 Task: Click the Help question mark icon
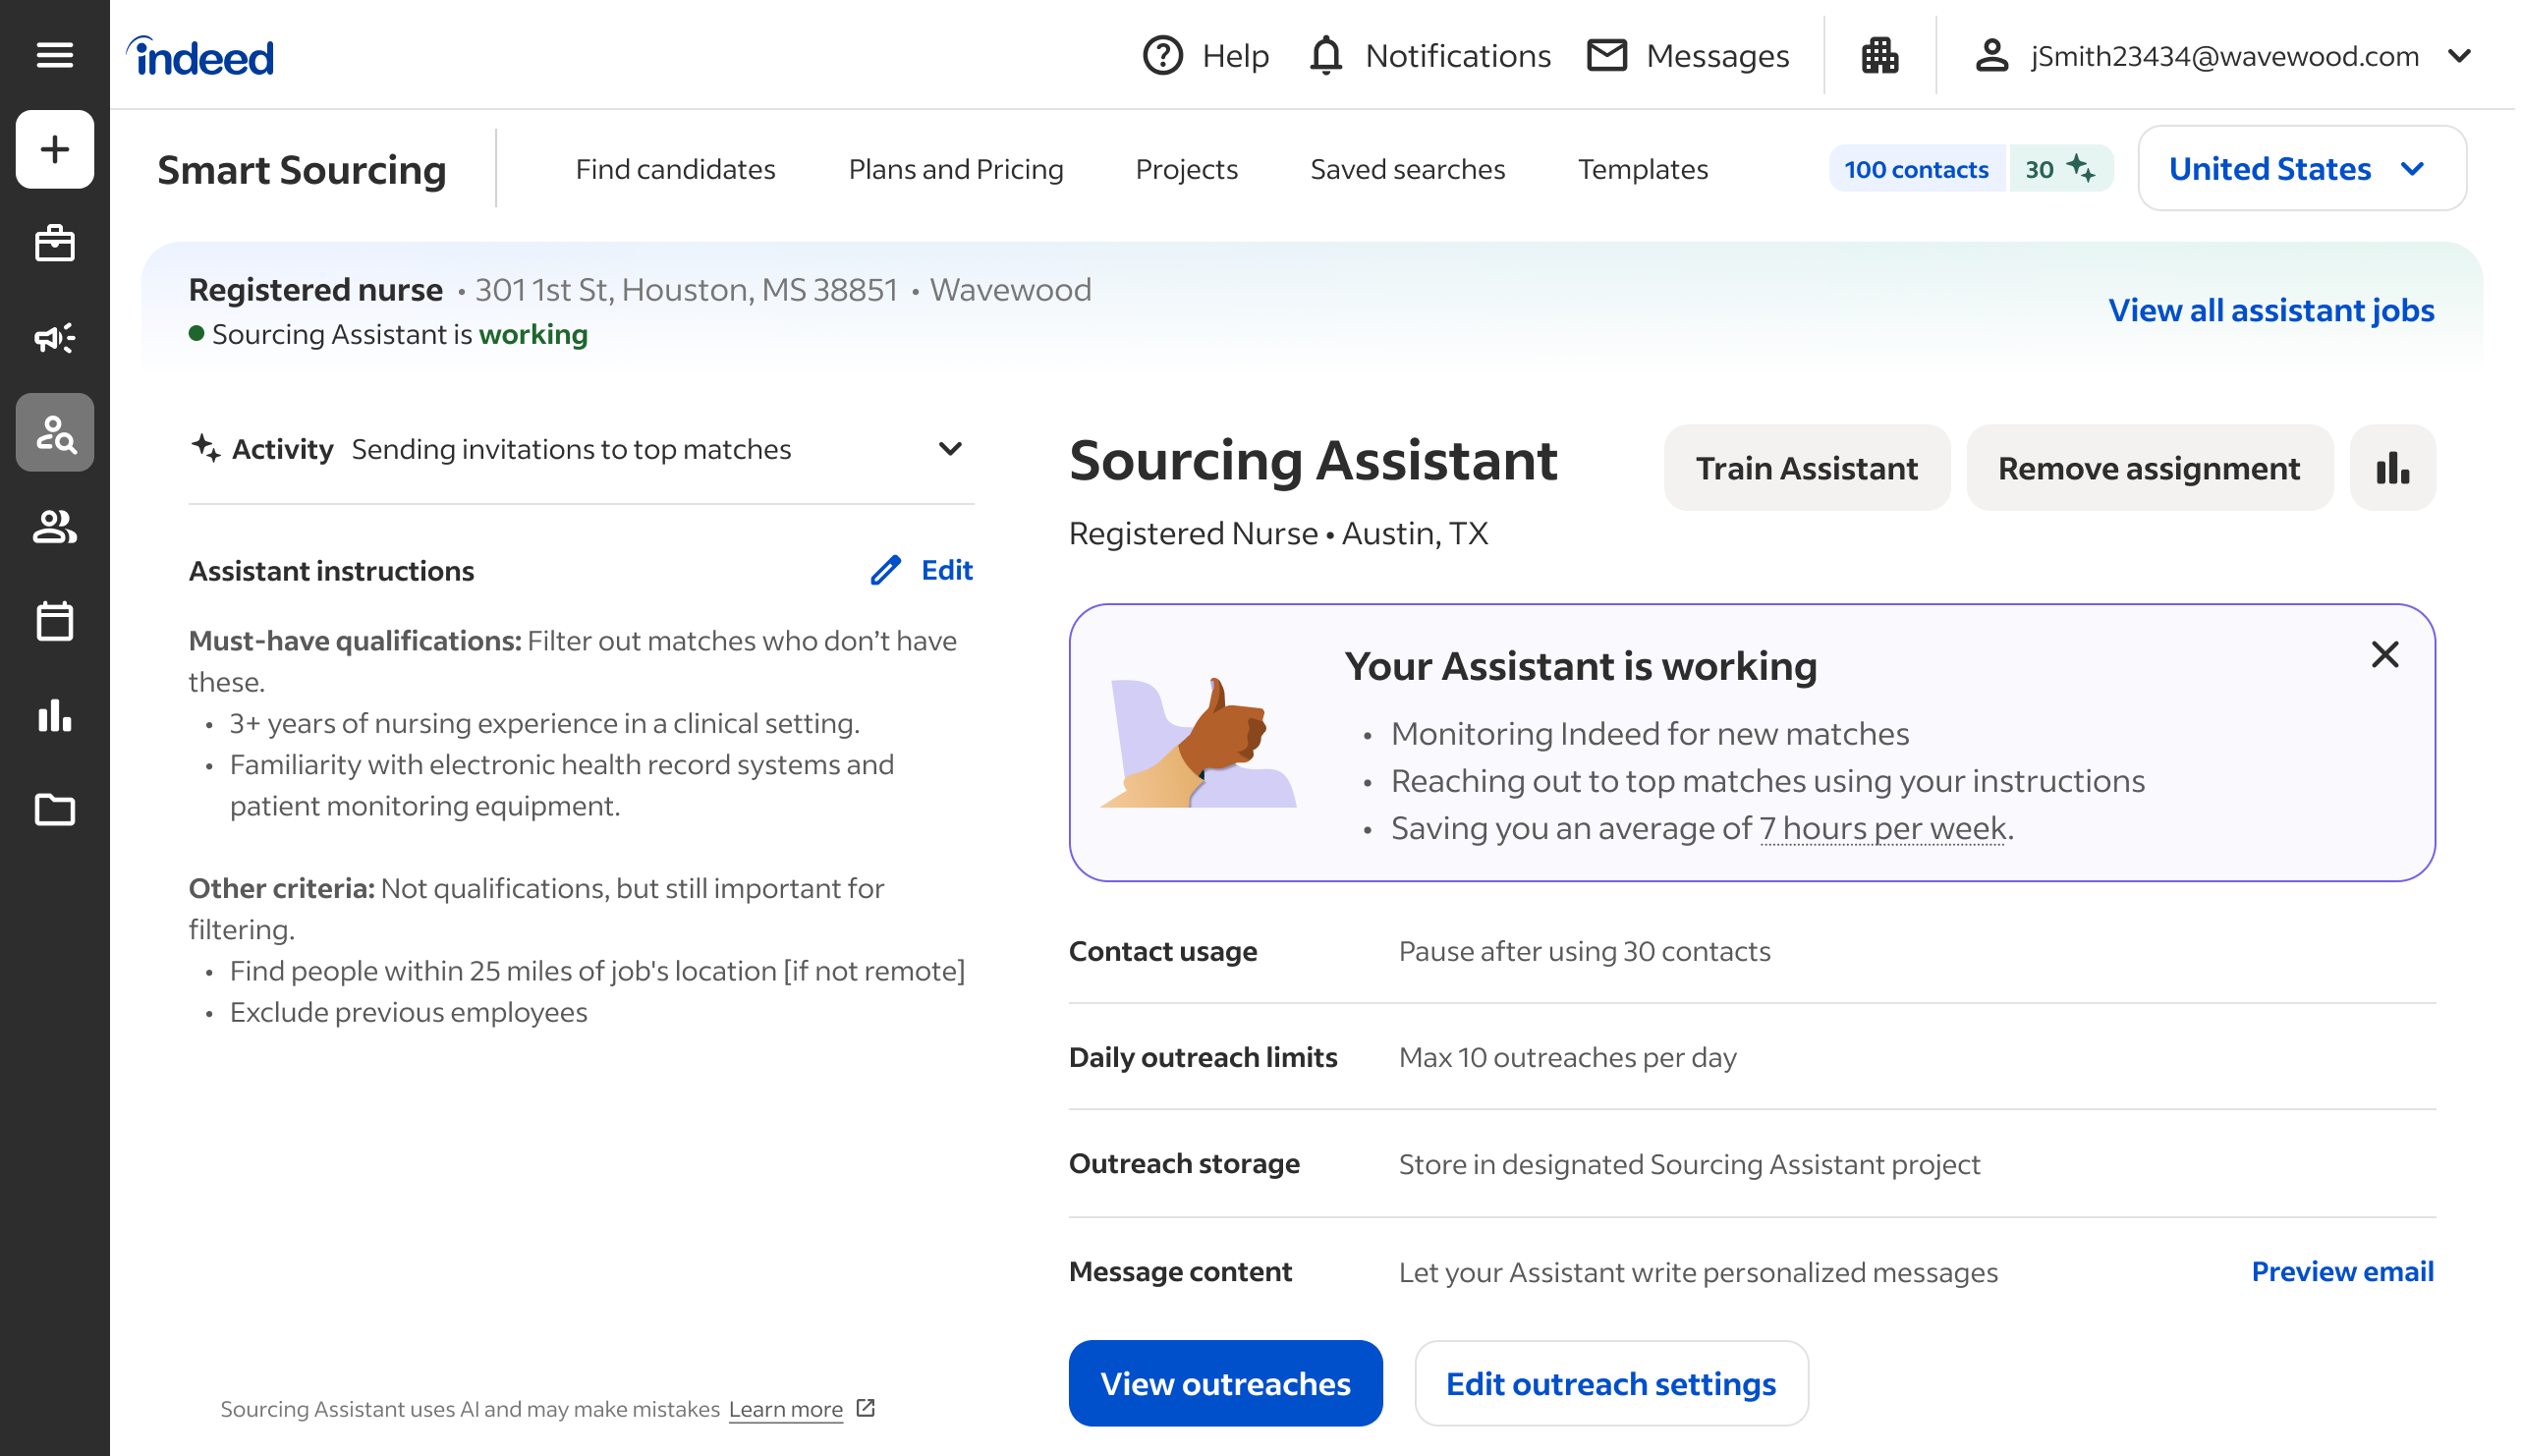tap(1162, 55)
